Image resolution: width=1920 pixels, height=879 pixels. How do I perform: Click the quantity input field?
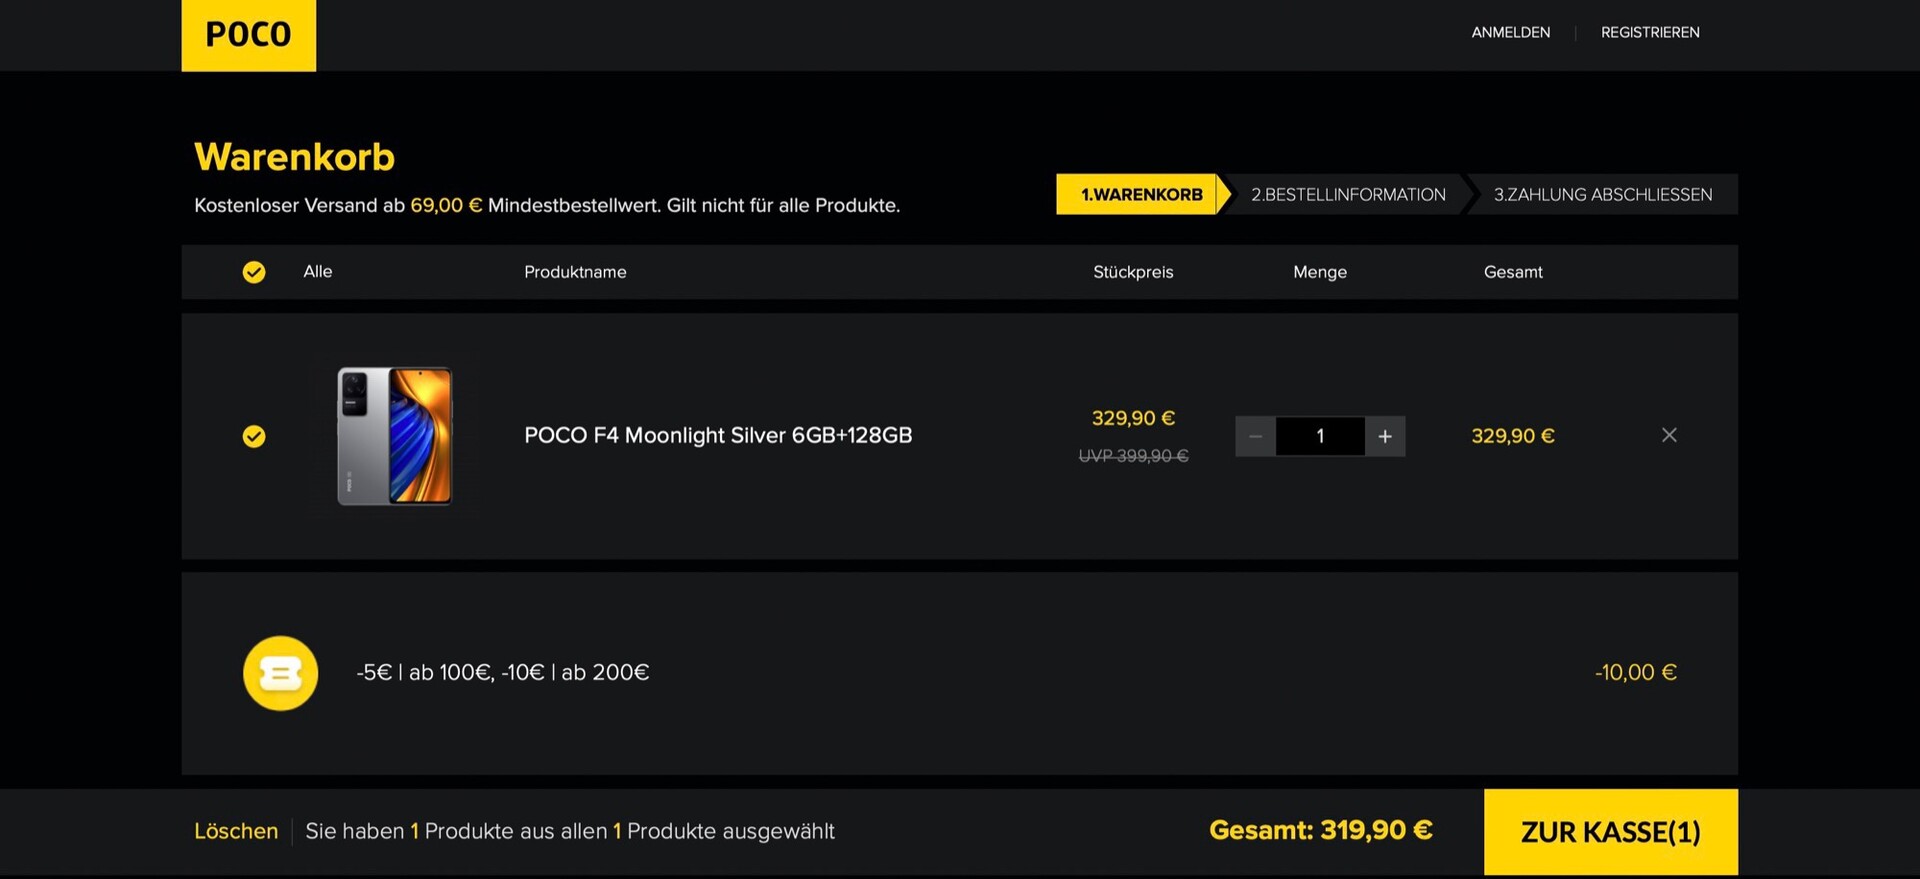(1320, 436)
